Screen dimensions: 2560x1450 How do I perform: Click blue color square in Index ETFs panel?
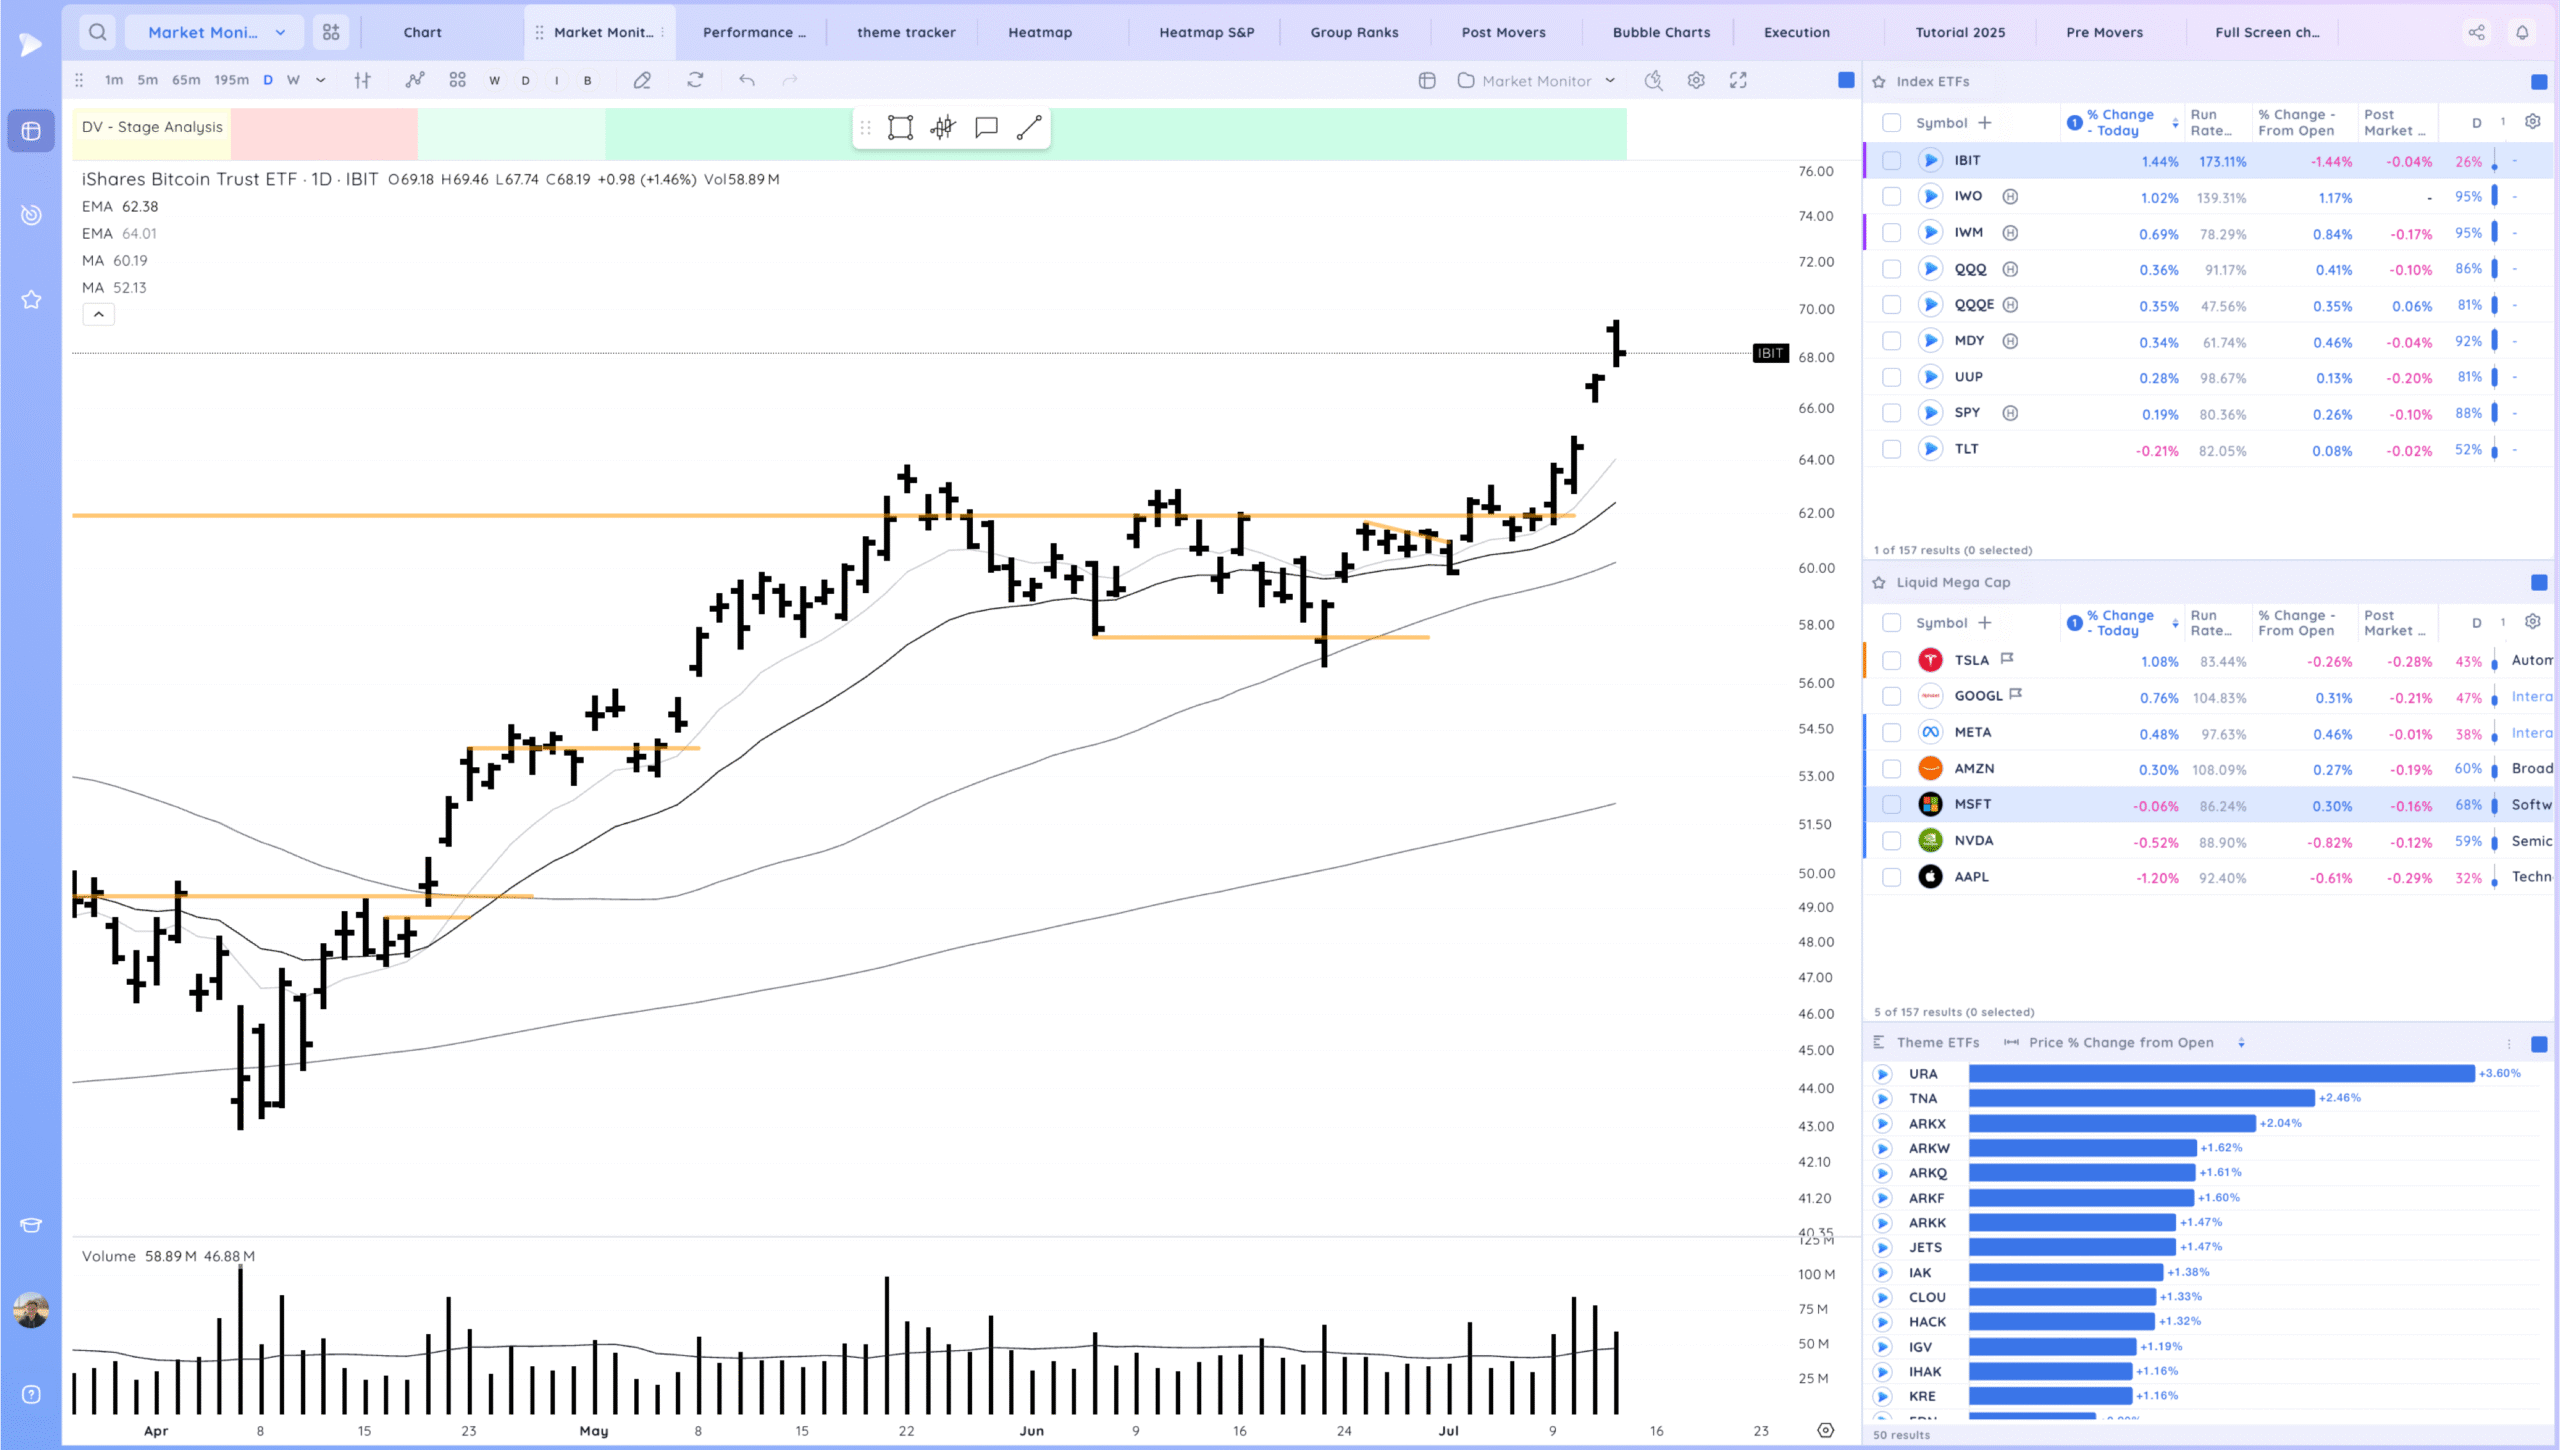[x=2538, y=81]
